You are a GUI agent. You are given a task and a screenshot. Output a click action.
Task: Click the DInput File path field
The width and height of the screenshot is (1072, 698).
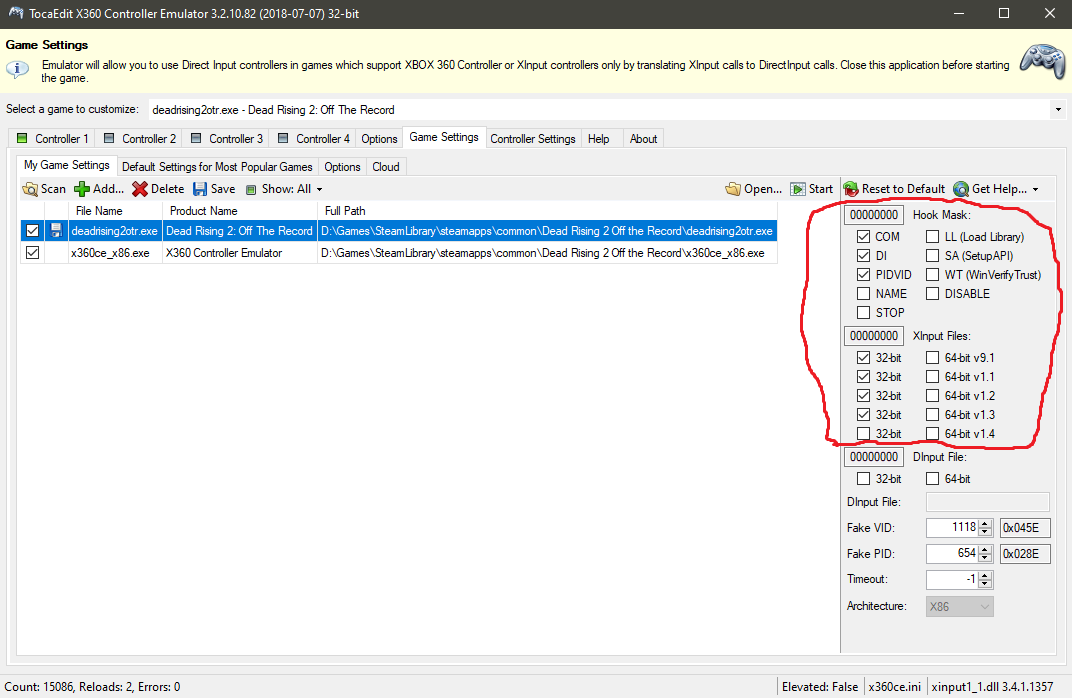(988, 502)
